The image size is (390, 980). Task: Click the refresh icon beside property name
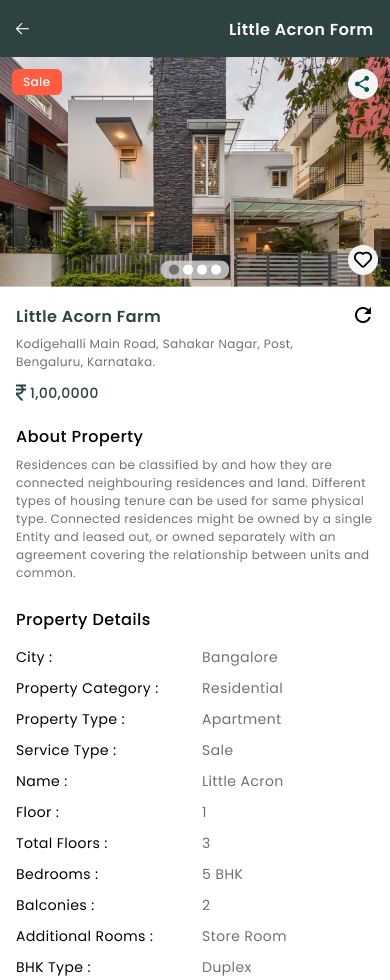[x=363, y=315]
